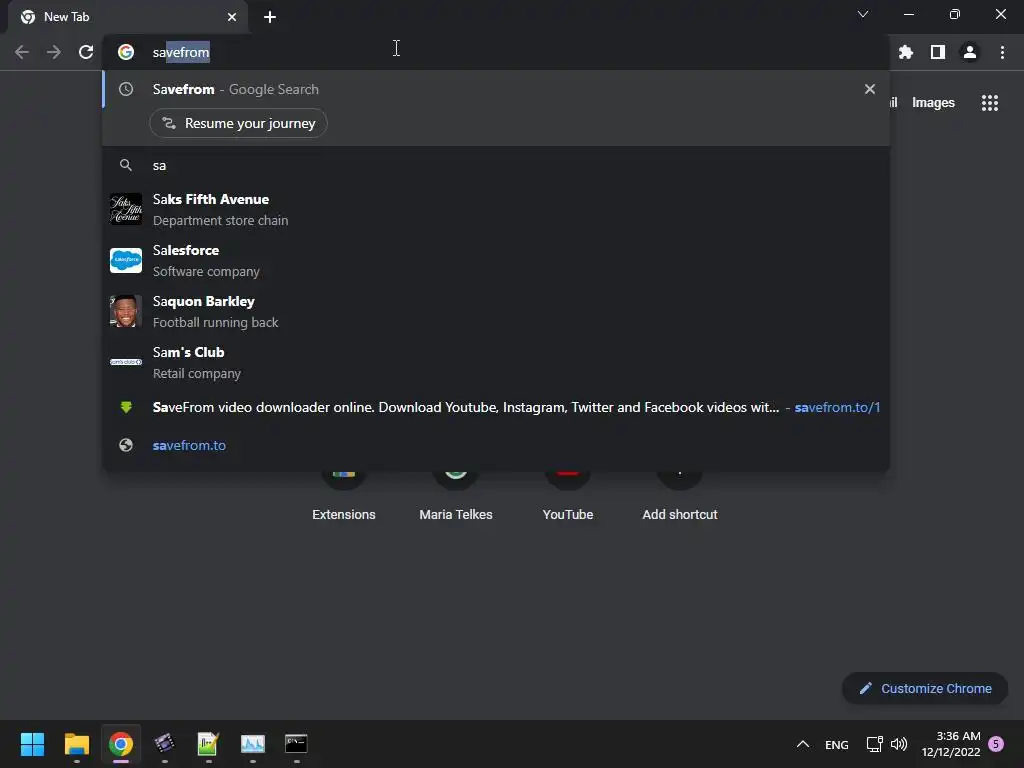
Task: Open SaveFrom video downloader suggestion
Action: click(496, 408)
